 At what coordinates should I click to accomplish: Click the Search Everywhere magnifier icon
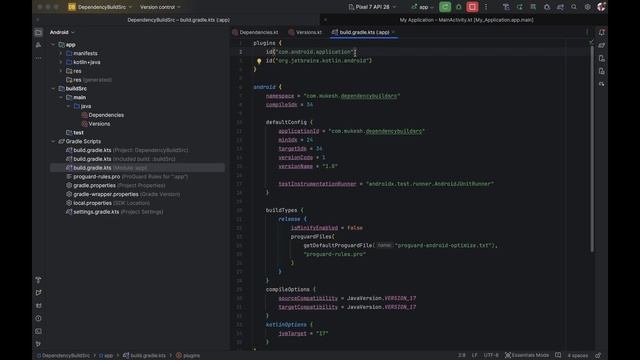(x=574, y=7)
